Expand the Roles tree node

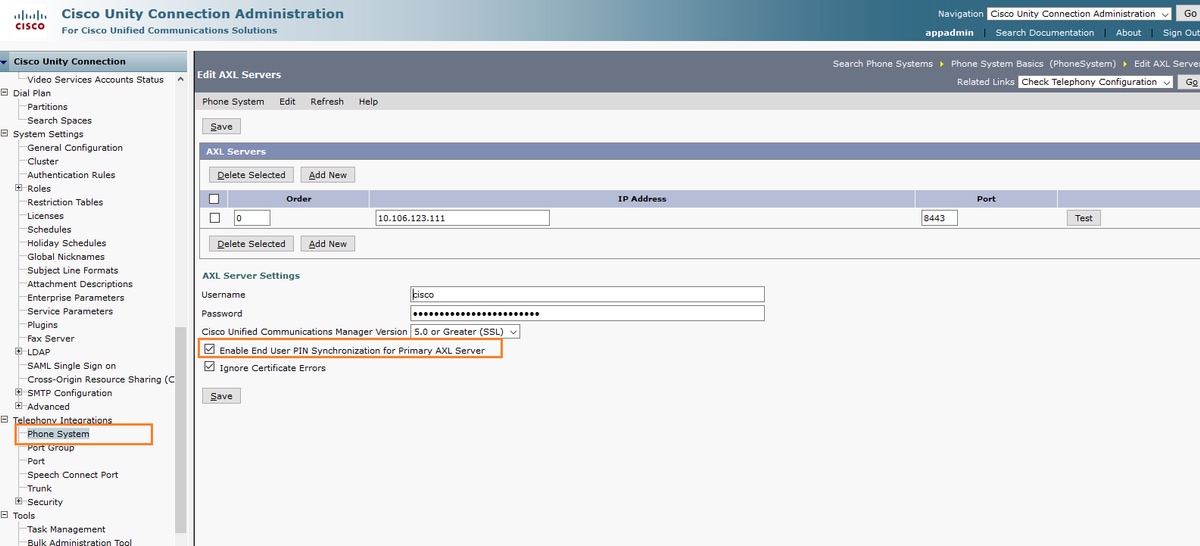click(19, 188)
